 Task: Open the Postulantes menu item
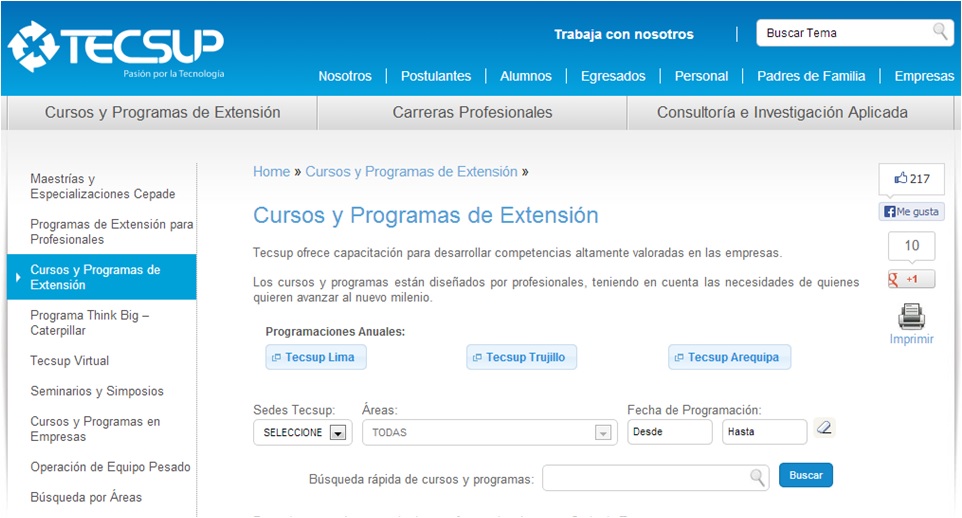[x=436, y=76]
